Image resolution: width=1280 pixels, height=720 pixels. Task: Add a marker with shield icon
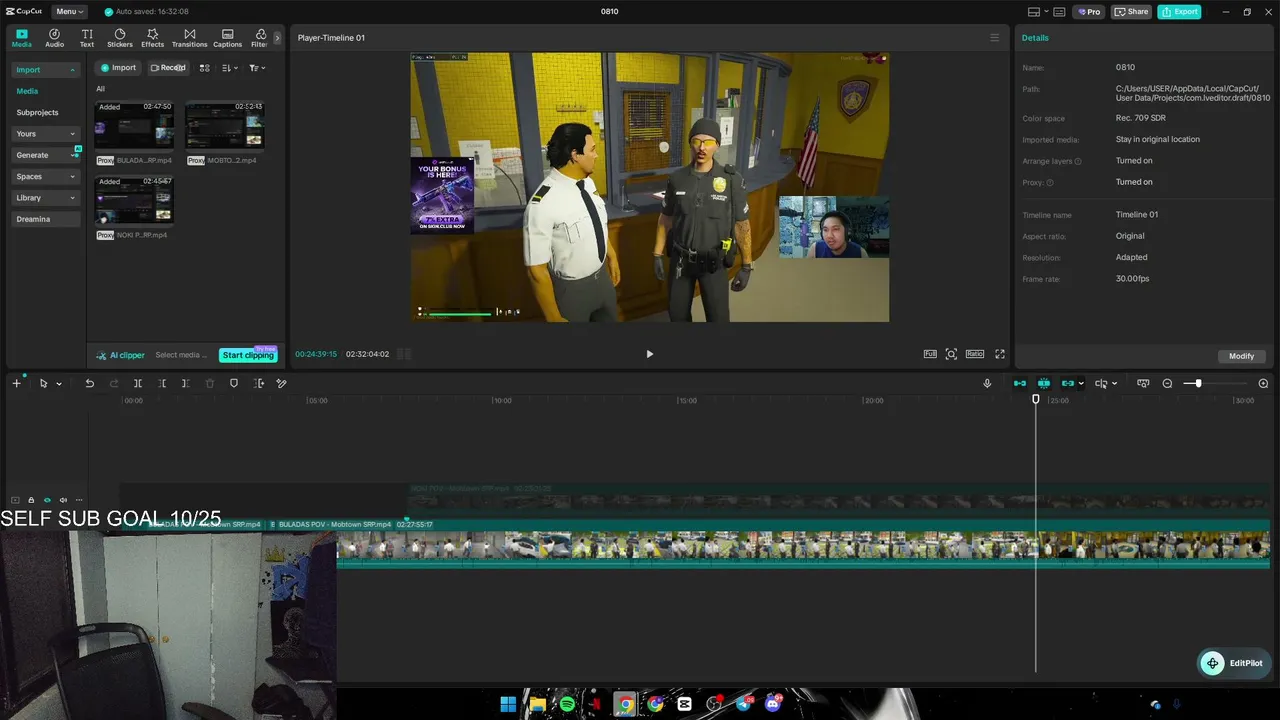coord(234,383)
